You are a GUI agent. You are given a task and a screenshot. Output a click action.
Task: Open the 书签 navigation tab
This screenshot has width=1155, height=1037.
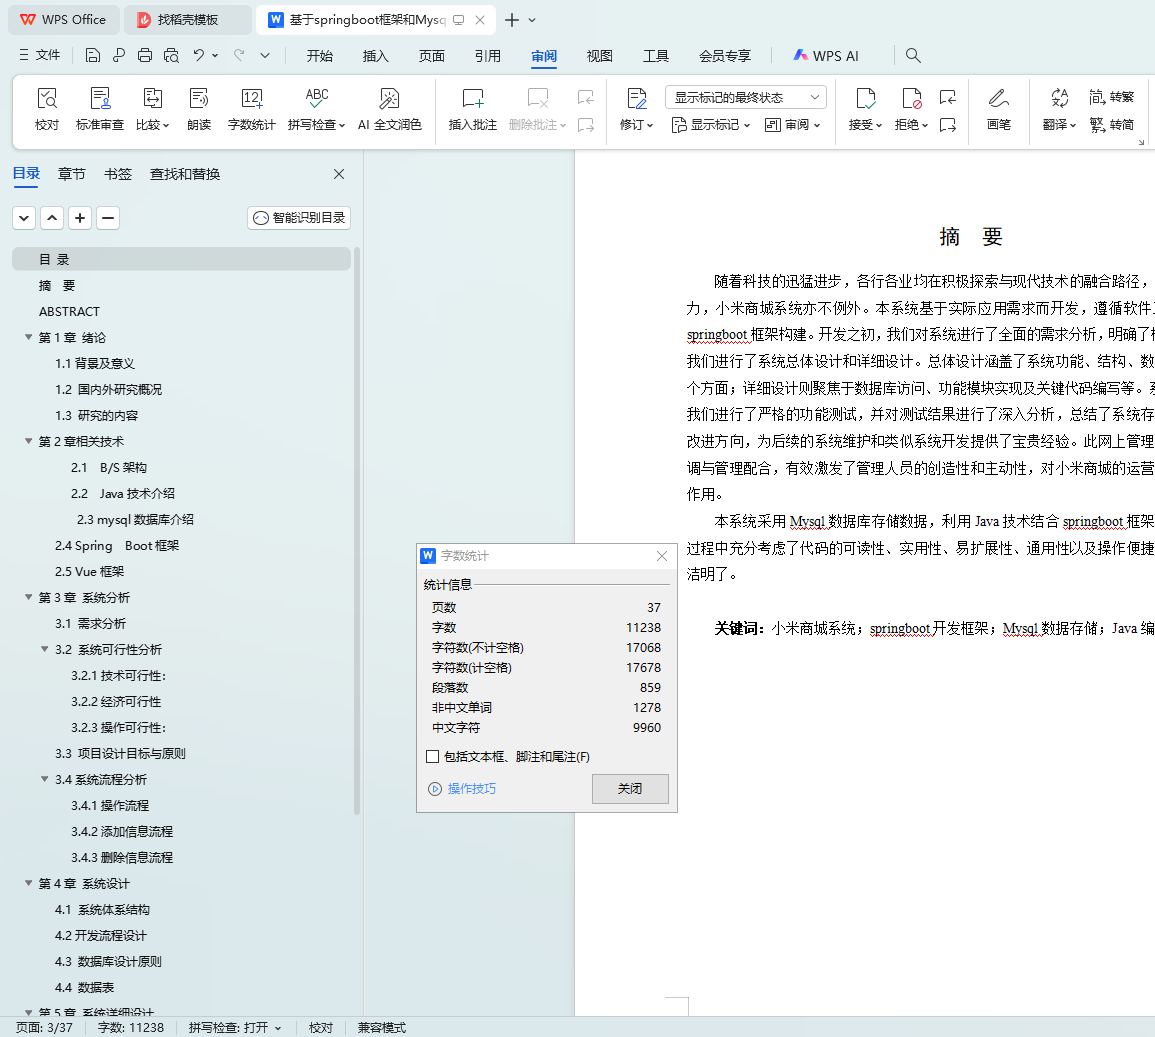[x=118, y=174]
